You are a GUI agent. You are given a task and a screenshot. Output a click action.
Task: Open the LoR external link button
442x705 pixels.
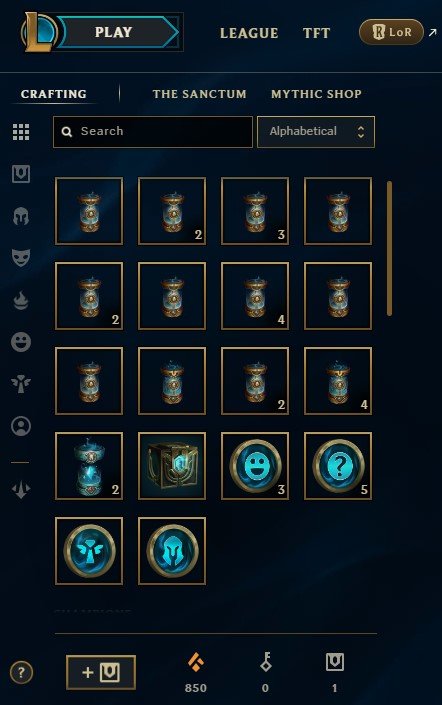pyautogui.click(x=391, y=32)
